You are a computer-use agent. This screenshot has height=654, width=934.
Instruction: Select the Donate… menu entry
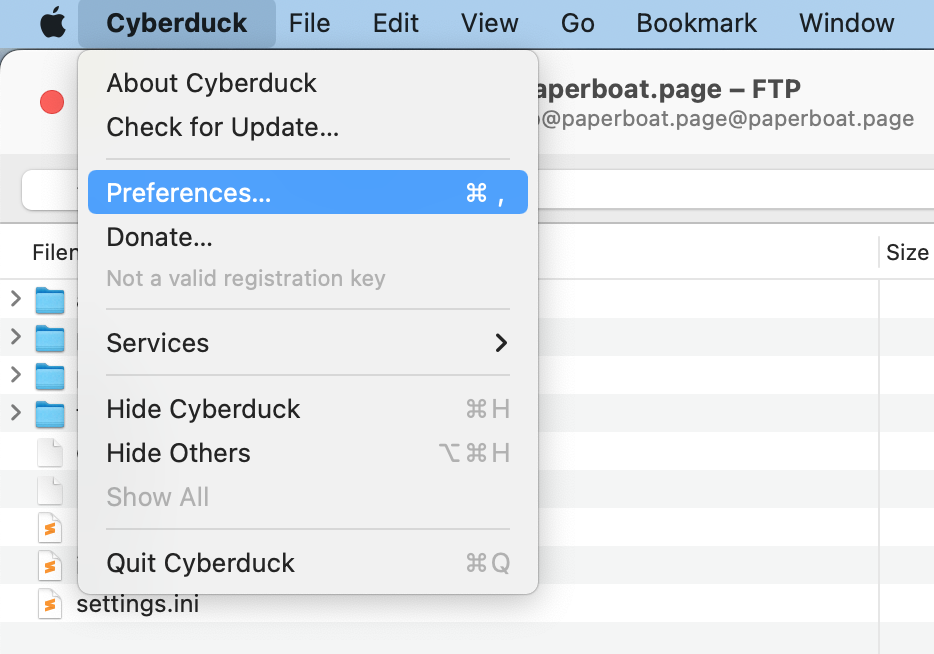(x=308, y=237)
